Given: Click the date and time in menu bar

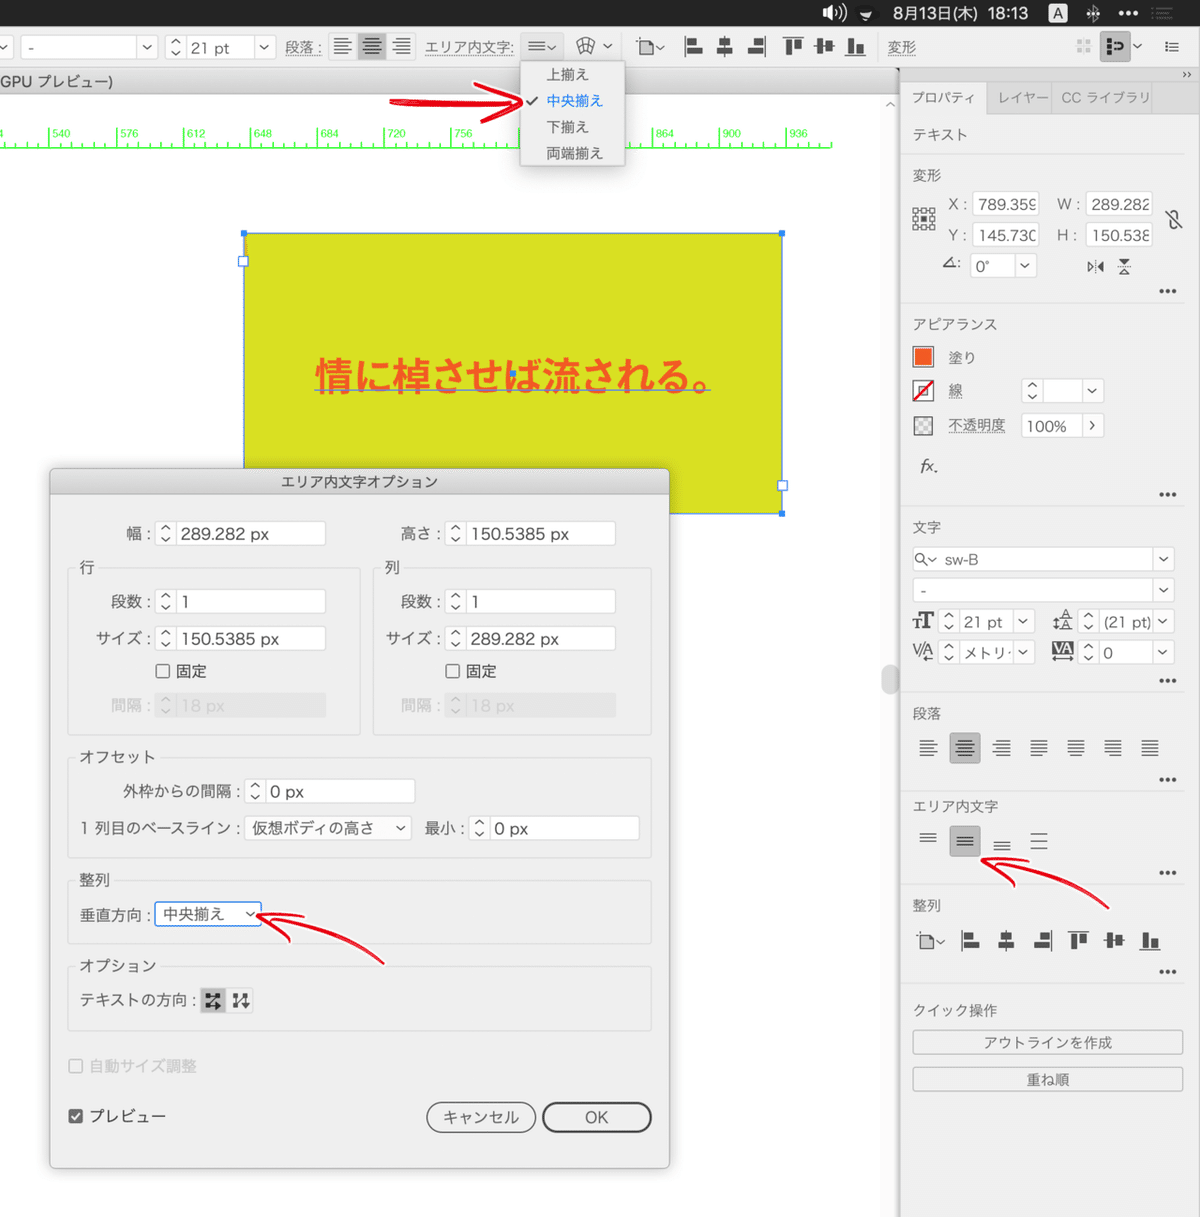Looking at the screenshot, I should [x=960, y=13].
